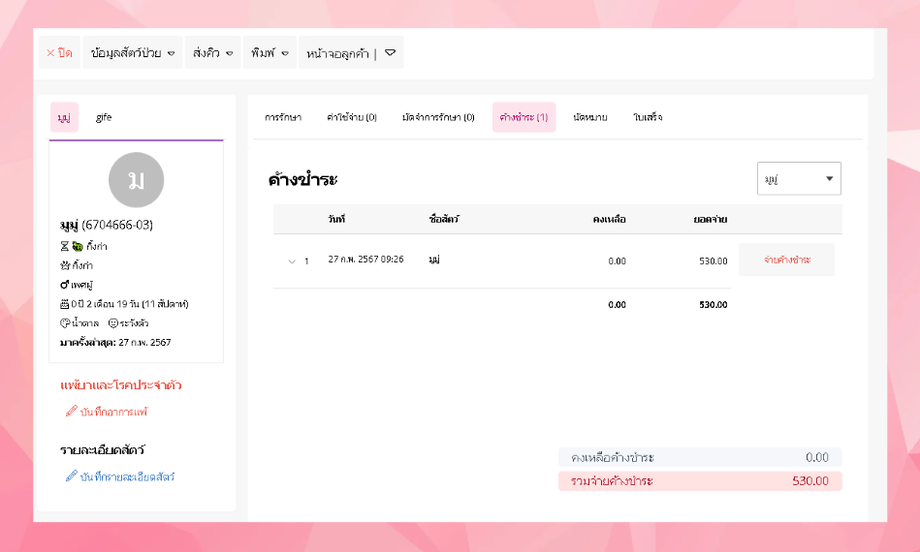Click the male gender icon
The image size is (920, 552).
[65, 285]
